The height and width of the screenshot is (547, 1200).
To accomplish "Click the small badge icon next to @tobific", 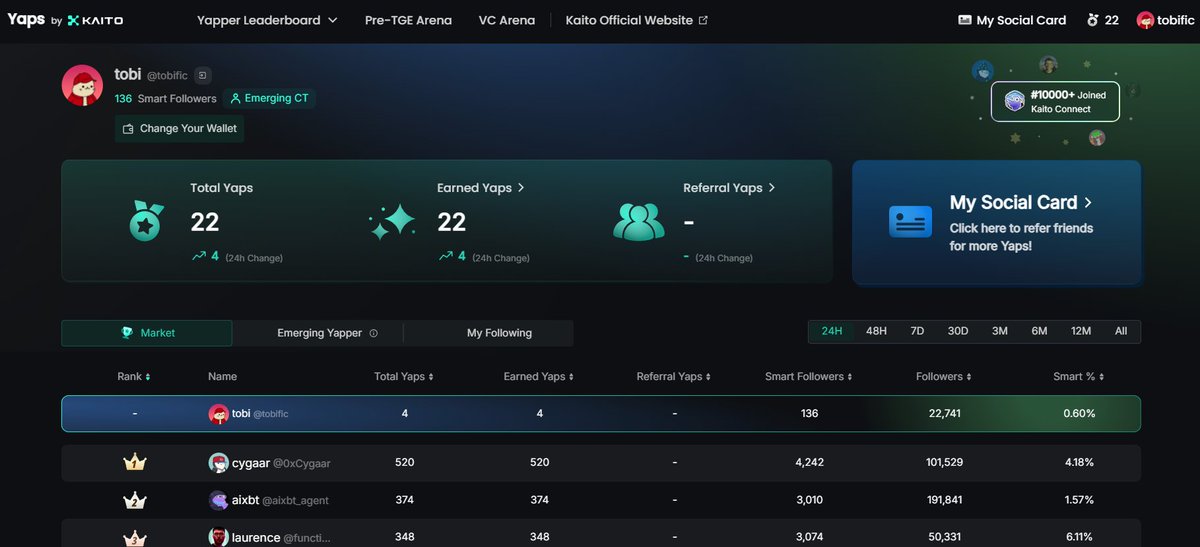I will (203, 75).
